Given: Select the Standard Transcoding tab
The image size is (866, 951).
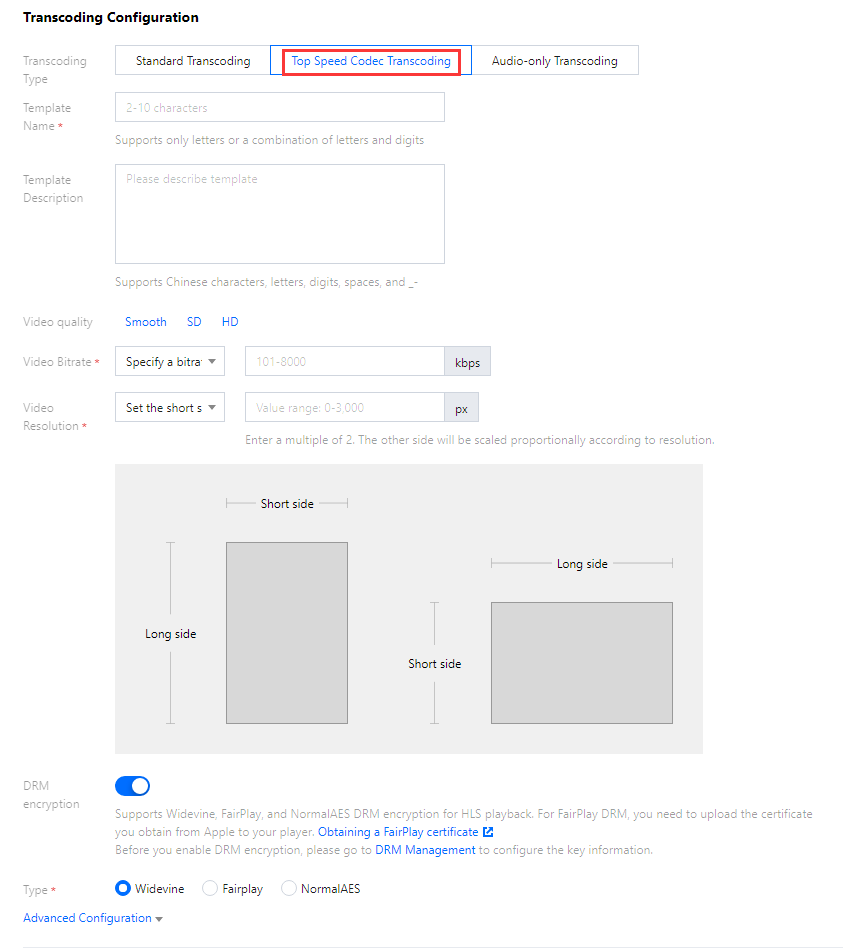Looking at the screenshot, I should coord(193,61).
